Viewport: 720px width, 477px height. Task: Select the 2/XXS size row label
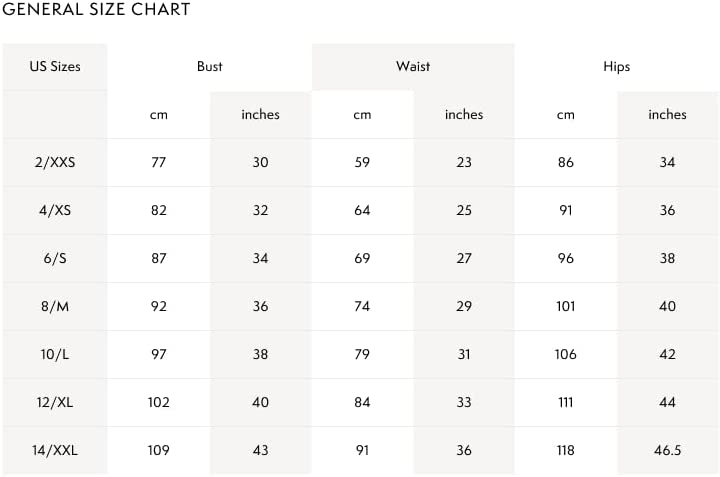click(x=55, y=162)
